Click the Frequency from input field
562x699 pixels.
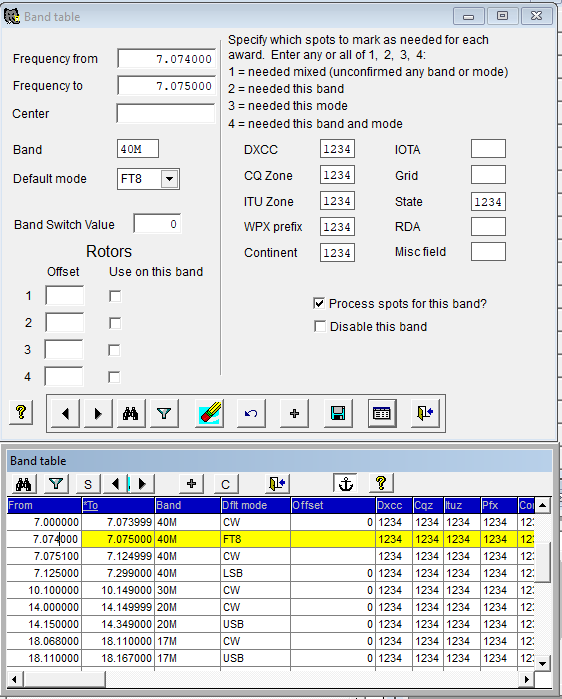click(166, 59)
